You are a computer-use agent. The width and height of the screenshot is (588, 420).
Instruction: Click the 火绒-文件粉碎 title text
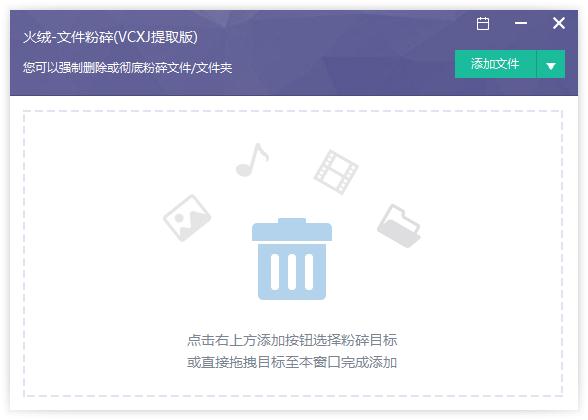coord(68,37)
